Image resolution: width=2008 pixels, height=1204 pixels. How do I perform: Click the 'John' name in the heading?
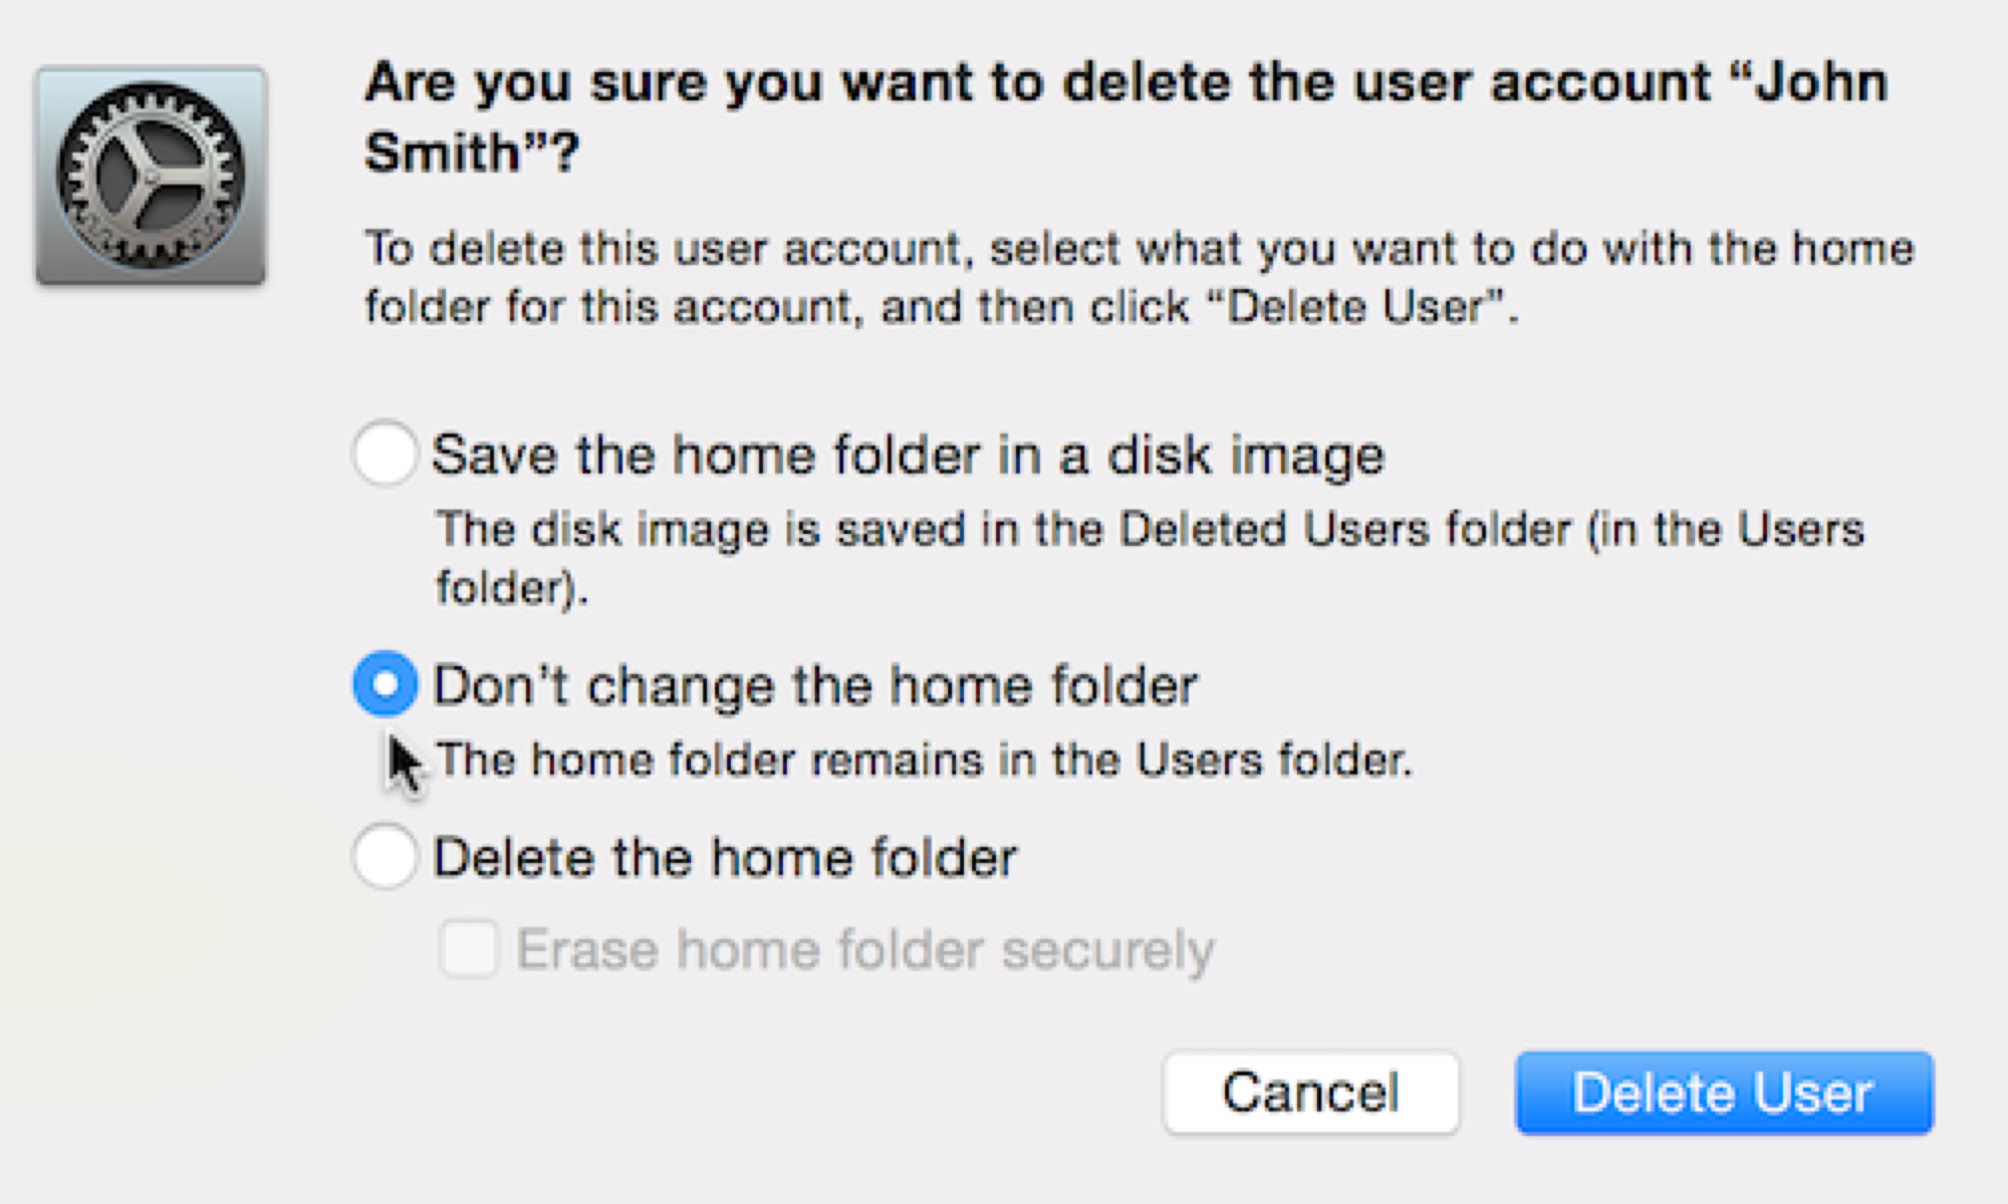(x=1818, y=82)
